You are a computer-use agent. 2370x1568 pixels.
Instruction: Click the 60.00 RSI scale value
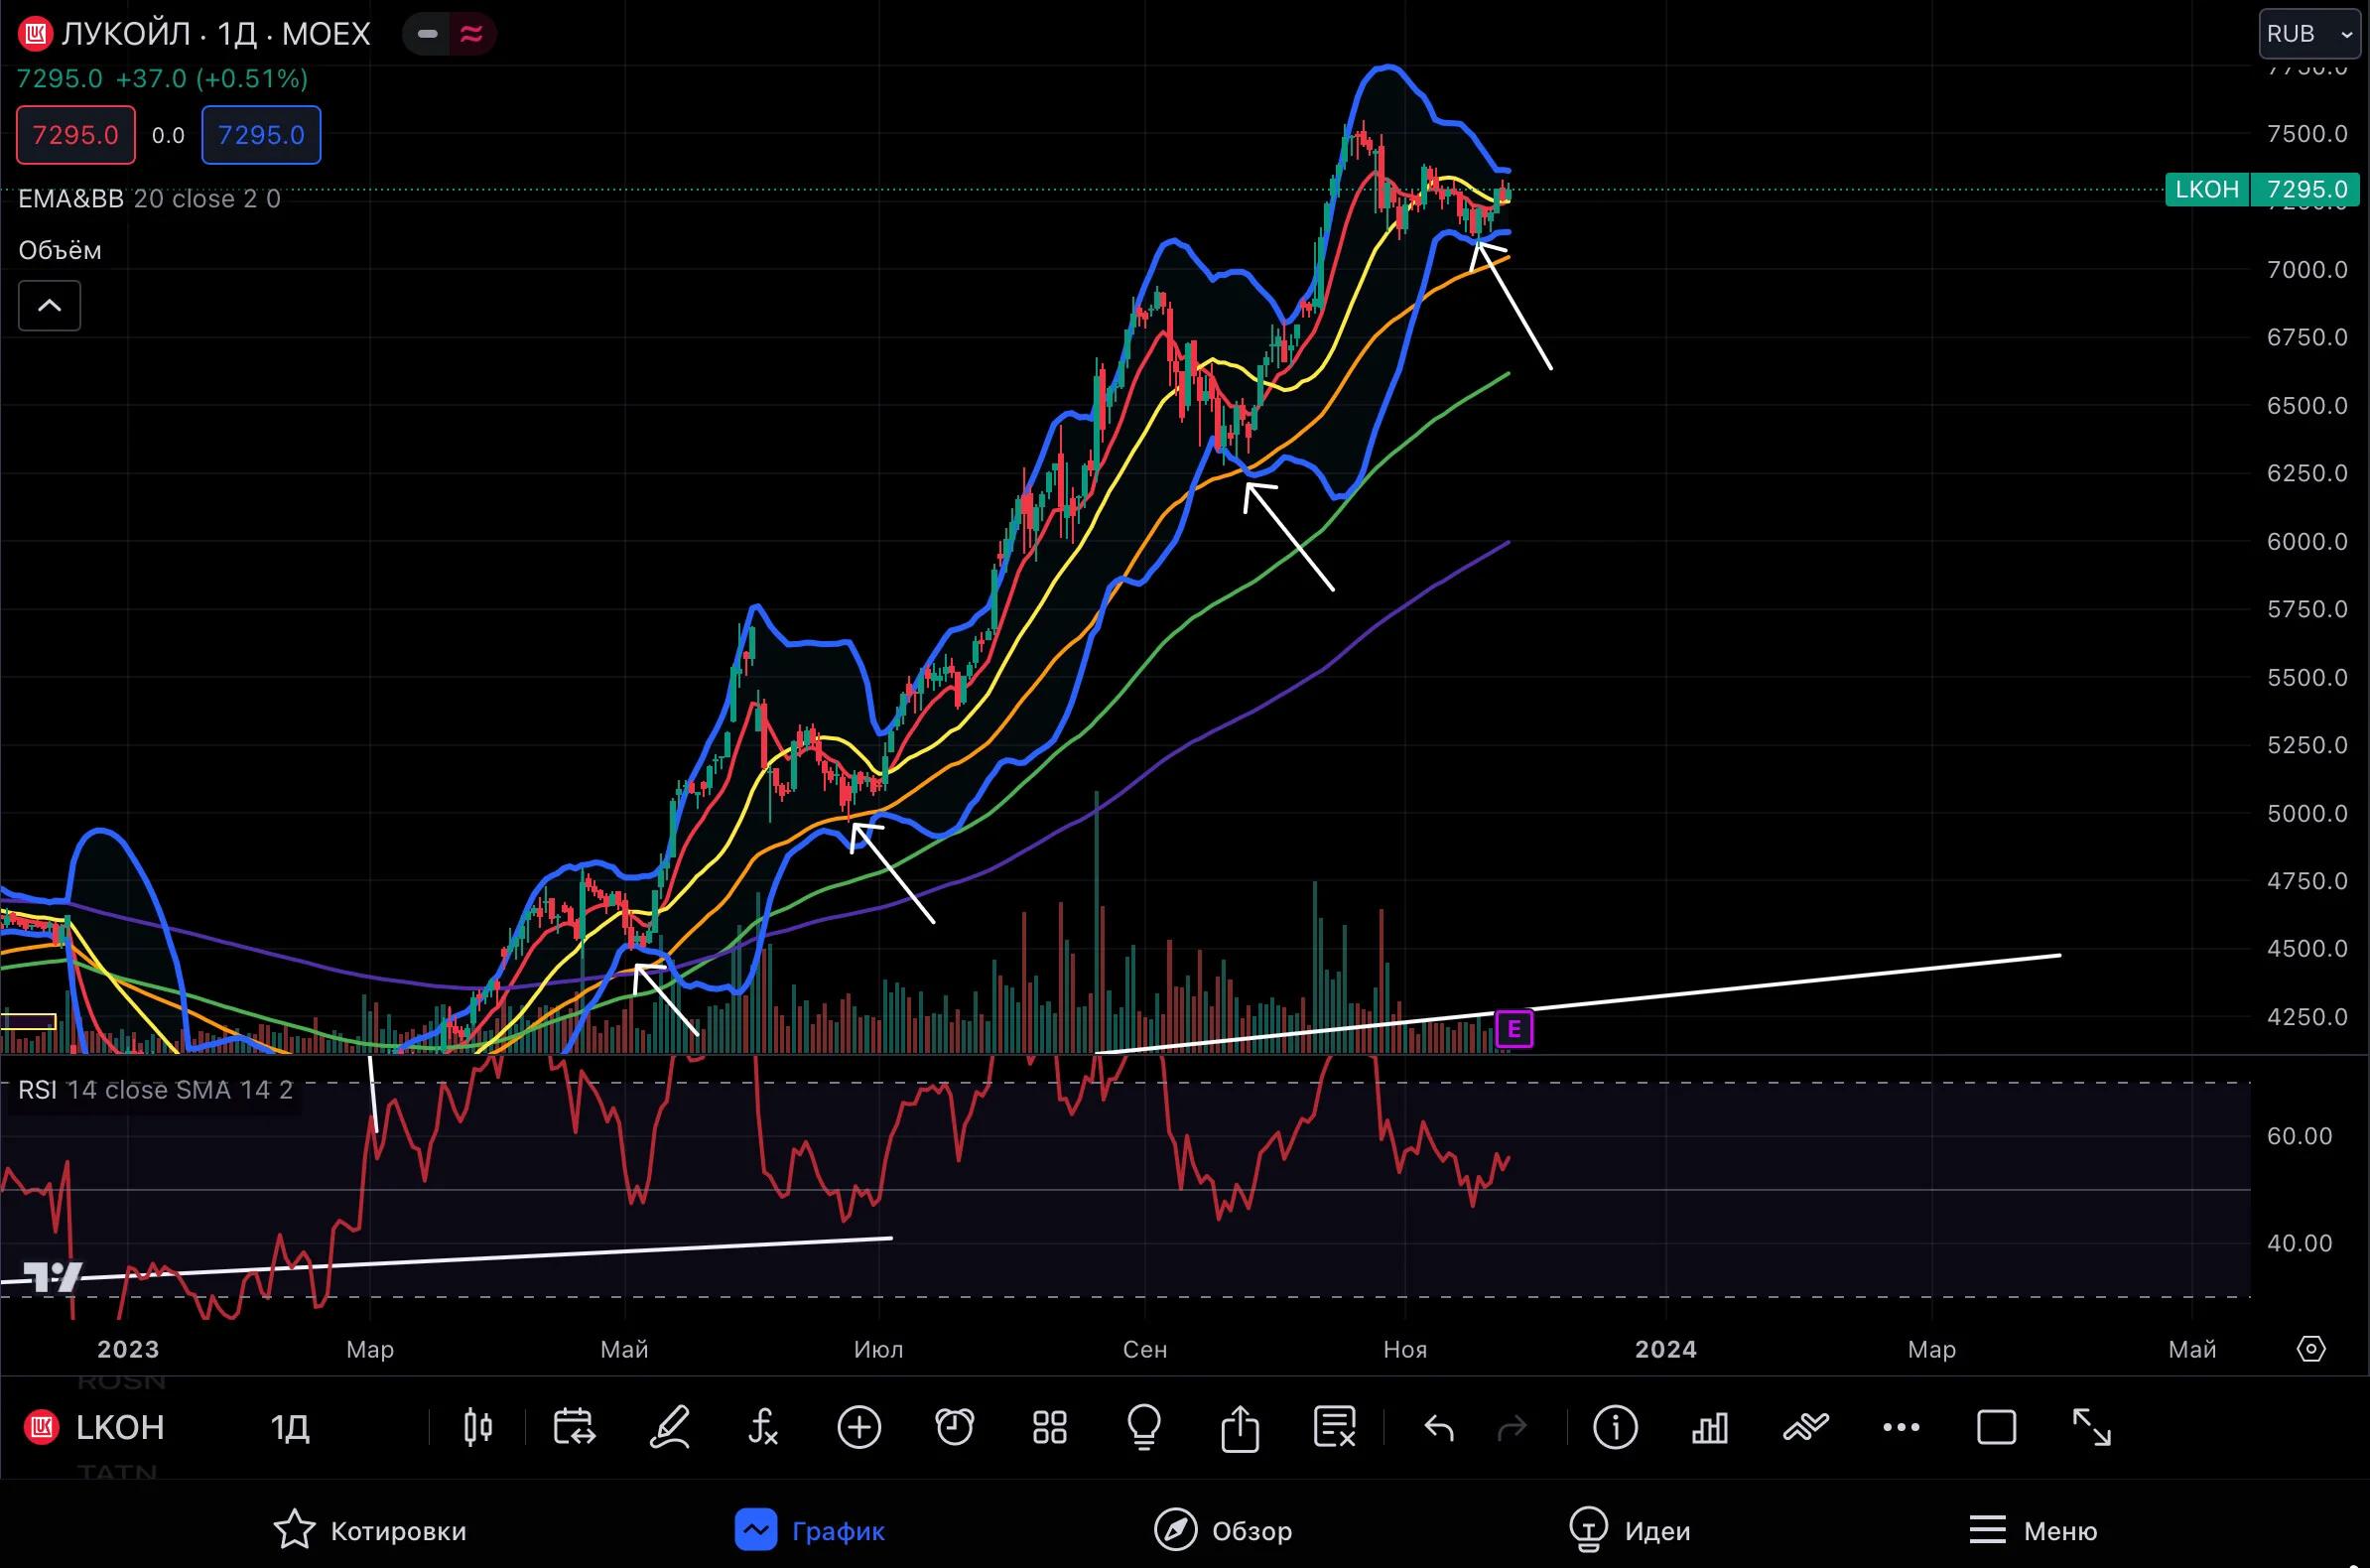[2300, 1136]
